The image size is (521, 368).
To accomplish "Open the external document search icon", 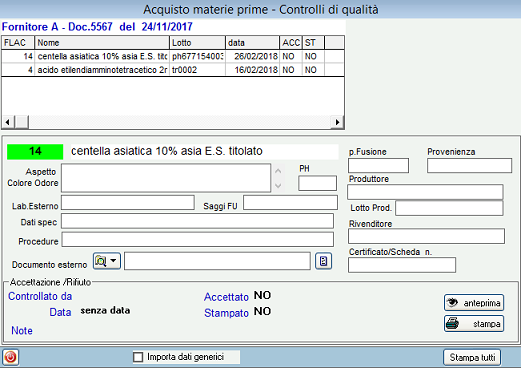I will [x=101, y=261].
